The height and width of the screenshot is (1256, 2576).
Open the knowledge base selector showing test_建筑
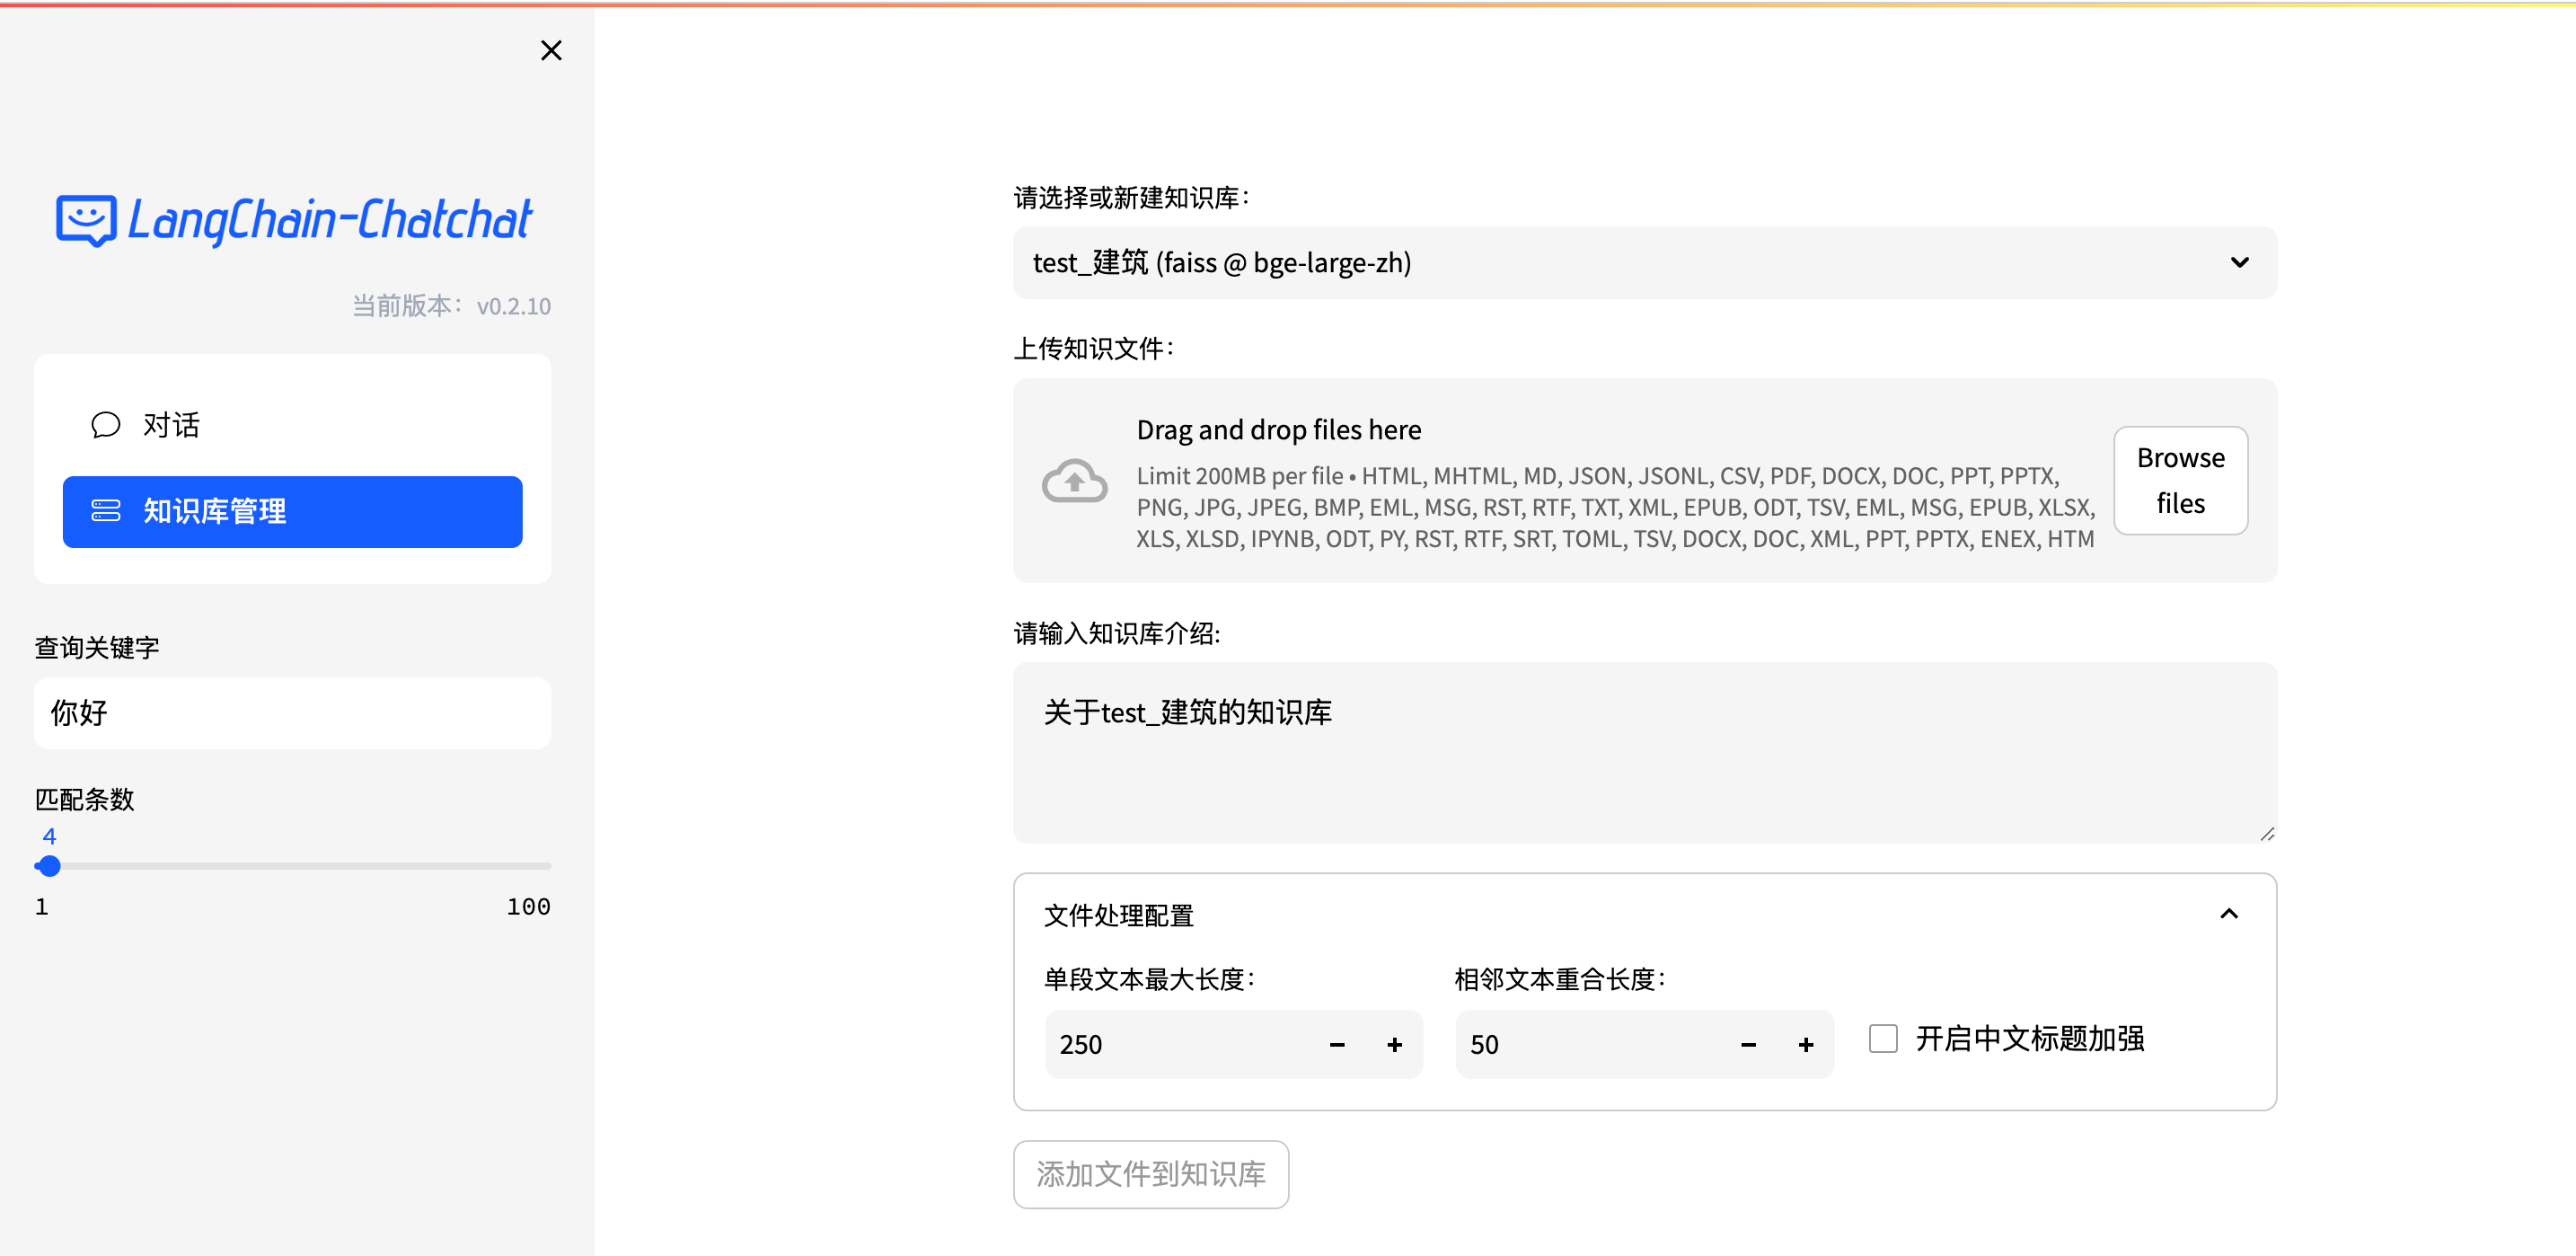click(1645, 262)
